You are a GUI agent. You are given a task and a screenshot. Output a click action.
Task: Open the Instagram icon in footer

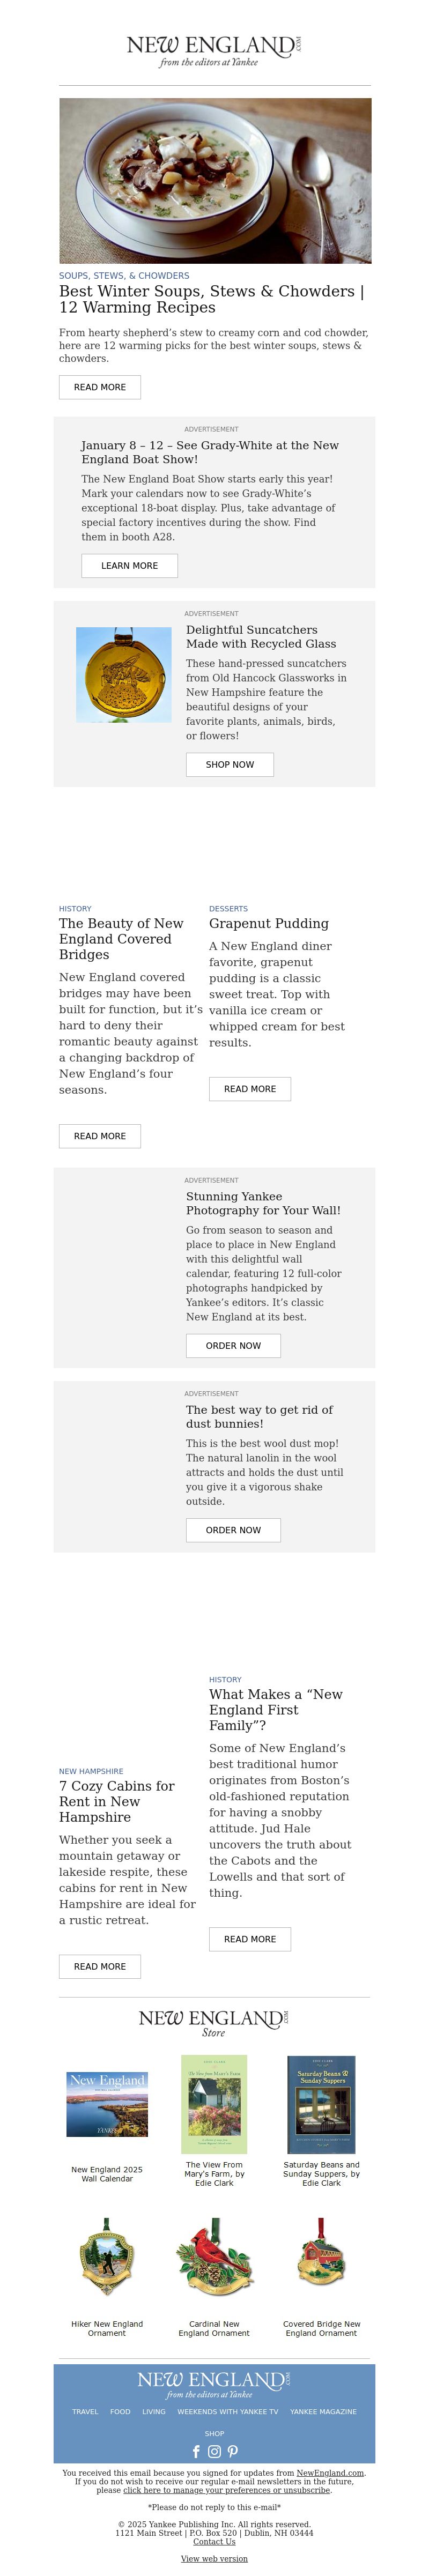pos(214,2451)
